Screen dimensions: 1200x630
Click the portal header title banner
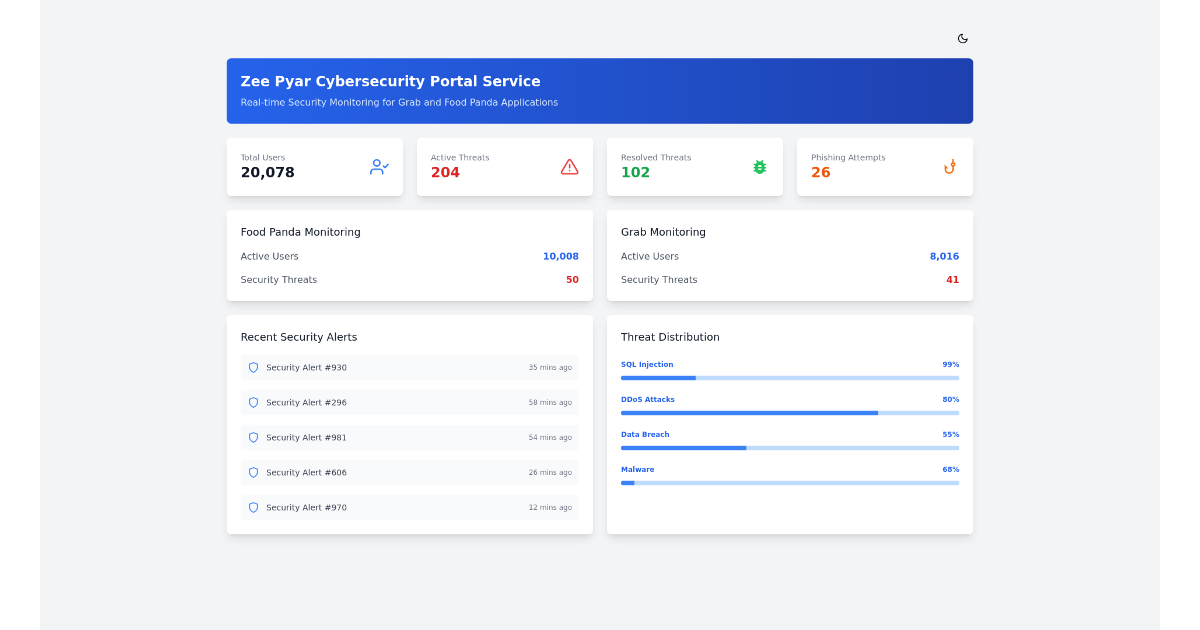[599, 90]
